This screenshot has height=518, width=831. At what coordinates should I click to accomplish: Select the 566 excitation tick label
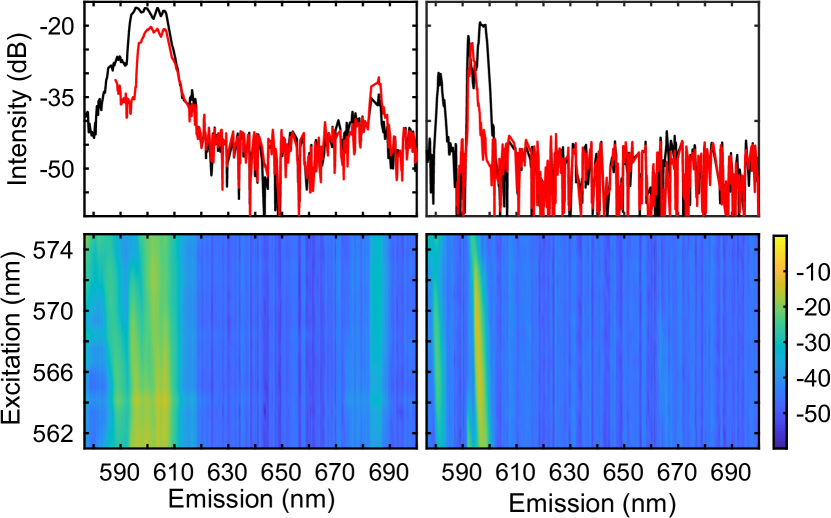pyautogui.click(x=55, y=372)
